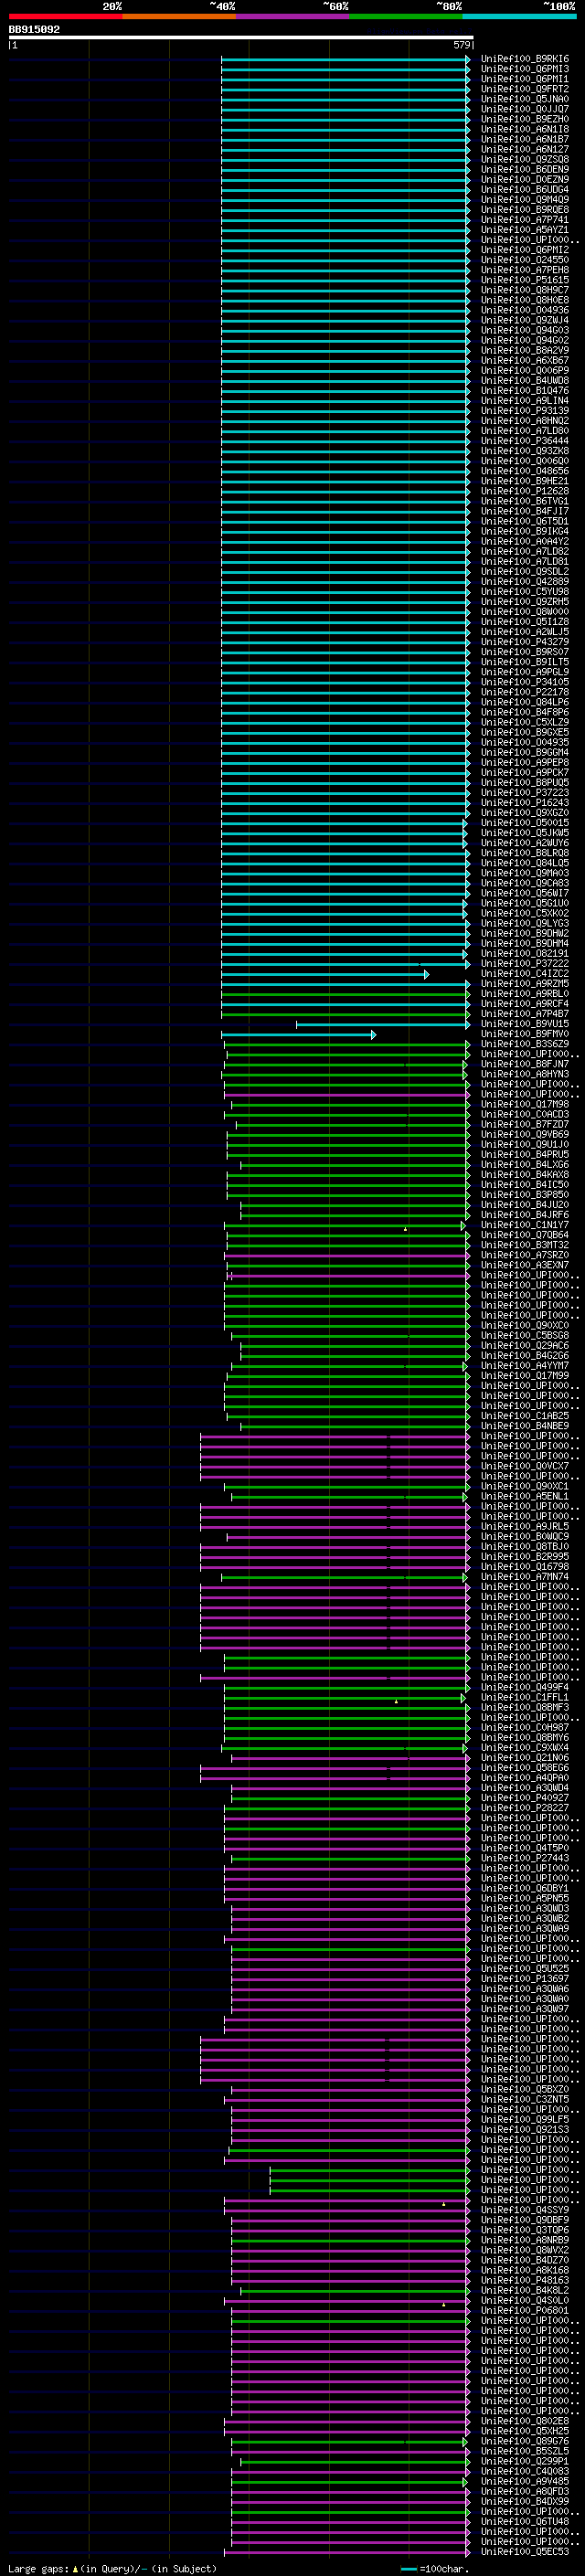The width and height of the screenshot is (585, 2576).
Task: Click the label UniRef100_Q8H0E8
Action: coord(525,300)
